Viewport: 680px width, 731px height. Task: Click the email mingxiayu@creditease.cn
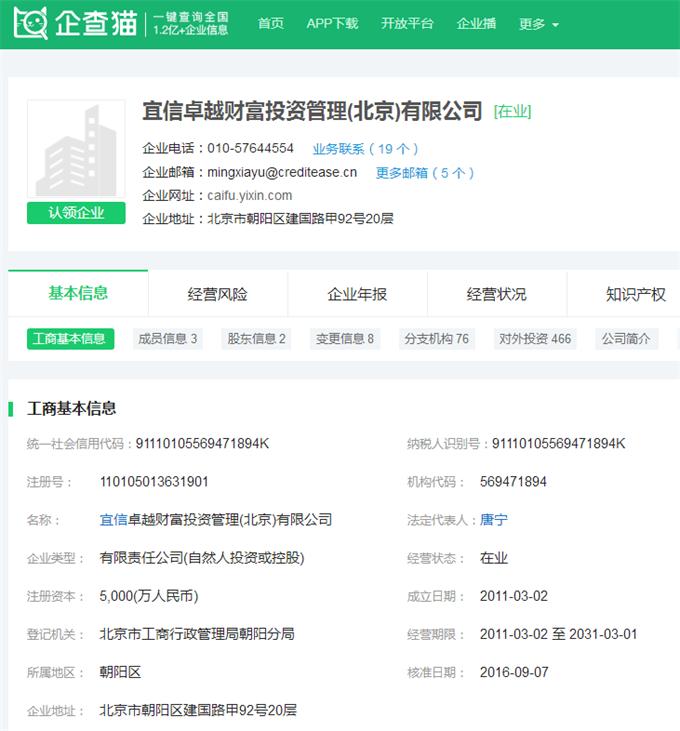(x=282, y=172)
